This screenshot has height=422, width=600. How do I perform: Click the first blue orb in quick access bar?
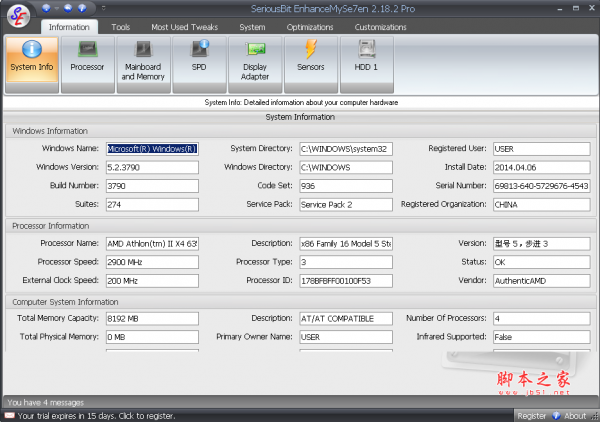(46, 8)
